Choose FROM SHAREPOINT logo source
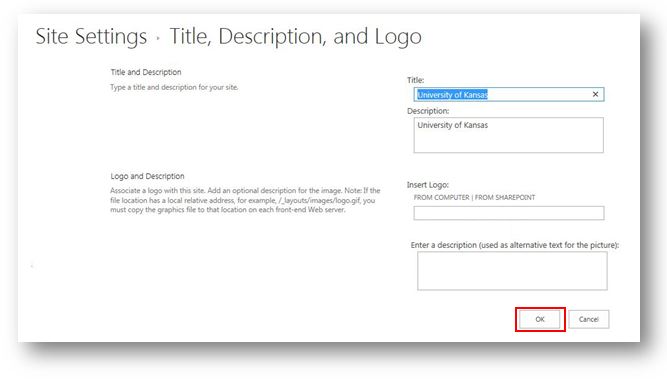Image resolution: width=667 pixels, height=381 pixels. click(x=505, y=197)
